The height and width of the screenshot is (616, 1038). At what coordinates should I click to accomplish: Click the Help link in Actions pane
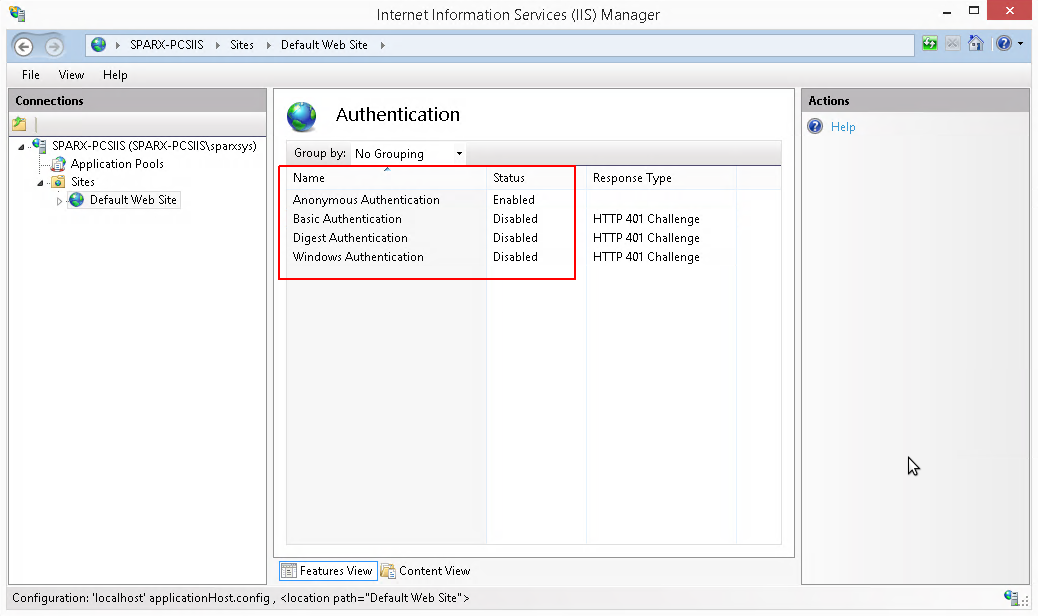click(x=843, y=127)
